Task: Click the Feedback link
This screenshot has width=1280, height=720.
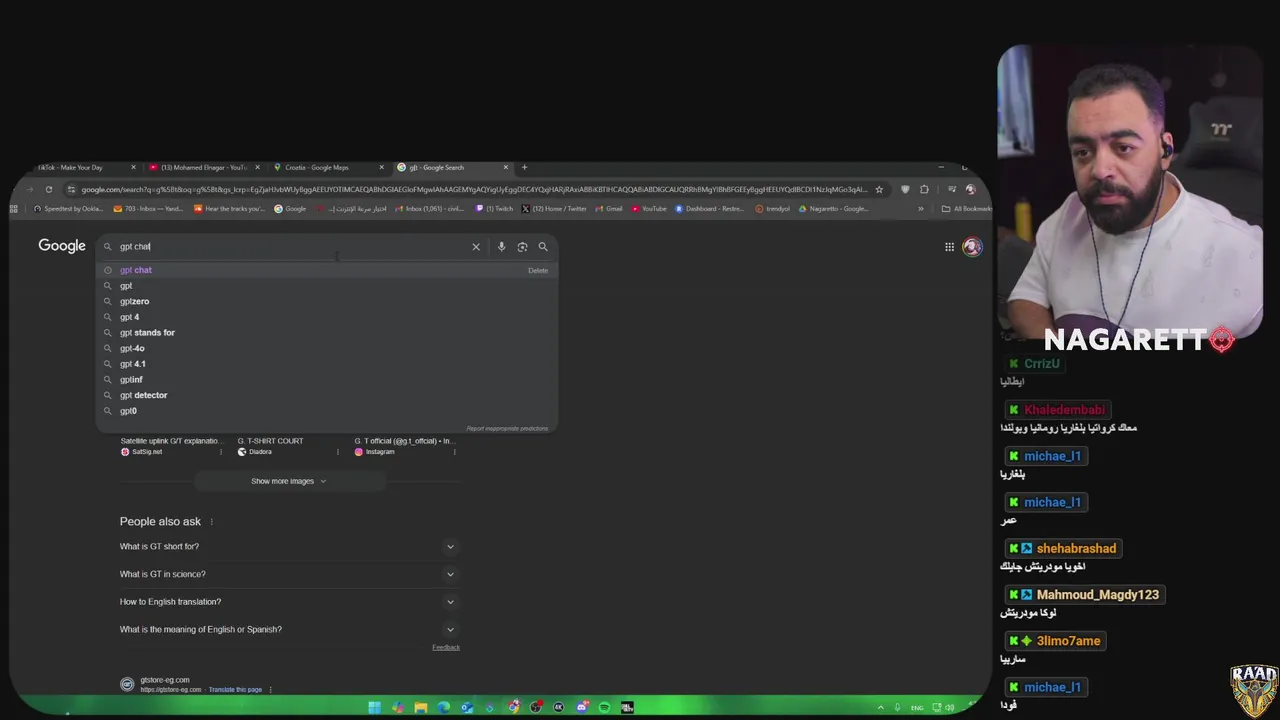Action: tap(446, 647)
